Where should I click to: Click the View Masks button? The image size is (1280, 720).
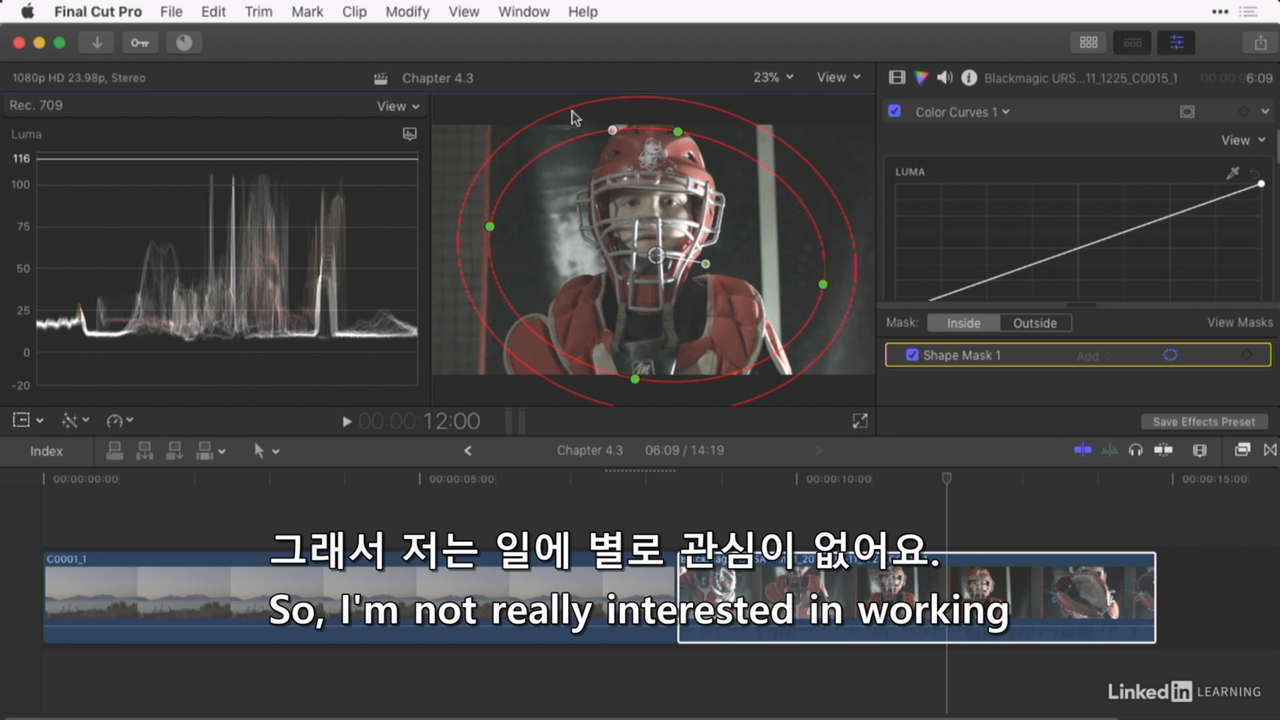click(x=1240, y=322)
